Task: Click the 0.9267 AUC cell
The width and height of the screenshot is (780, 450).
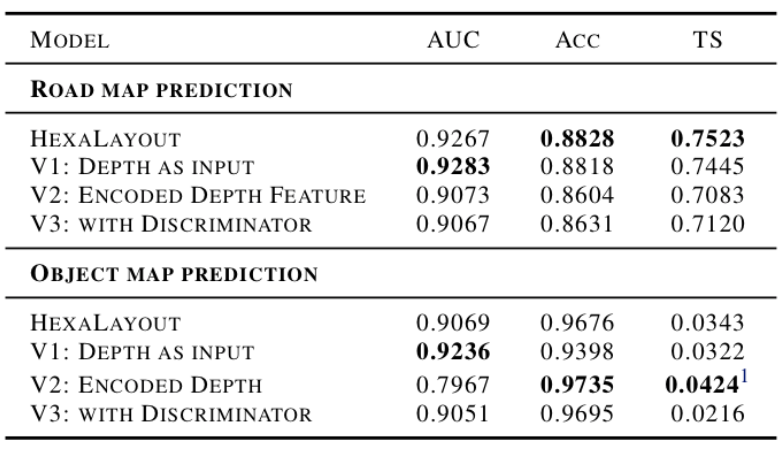Action: click(451, 138)
